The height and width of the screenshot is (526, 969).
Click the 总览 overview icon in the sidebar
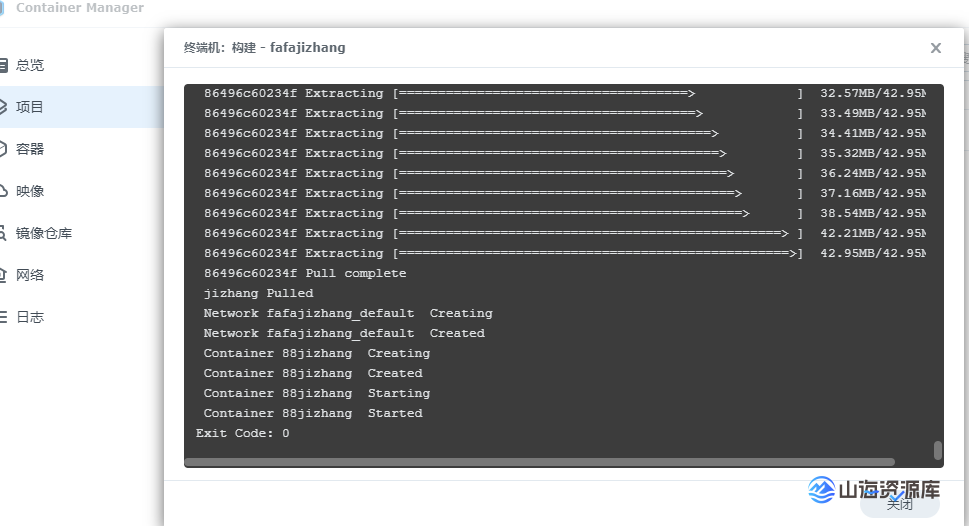point(4,65)
